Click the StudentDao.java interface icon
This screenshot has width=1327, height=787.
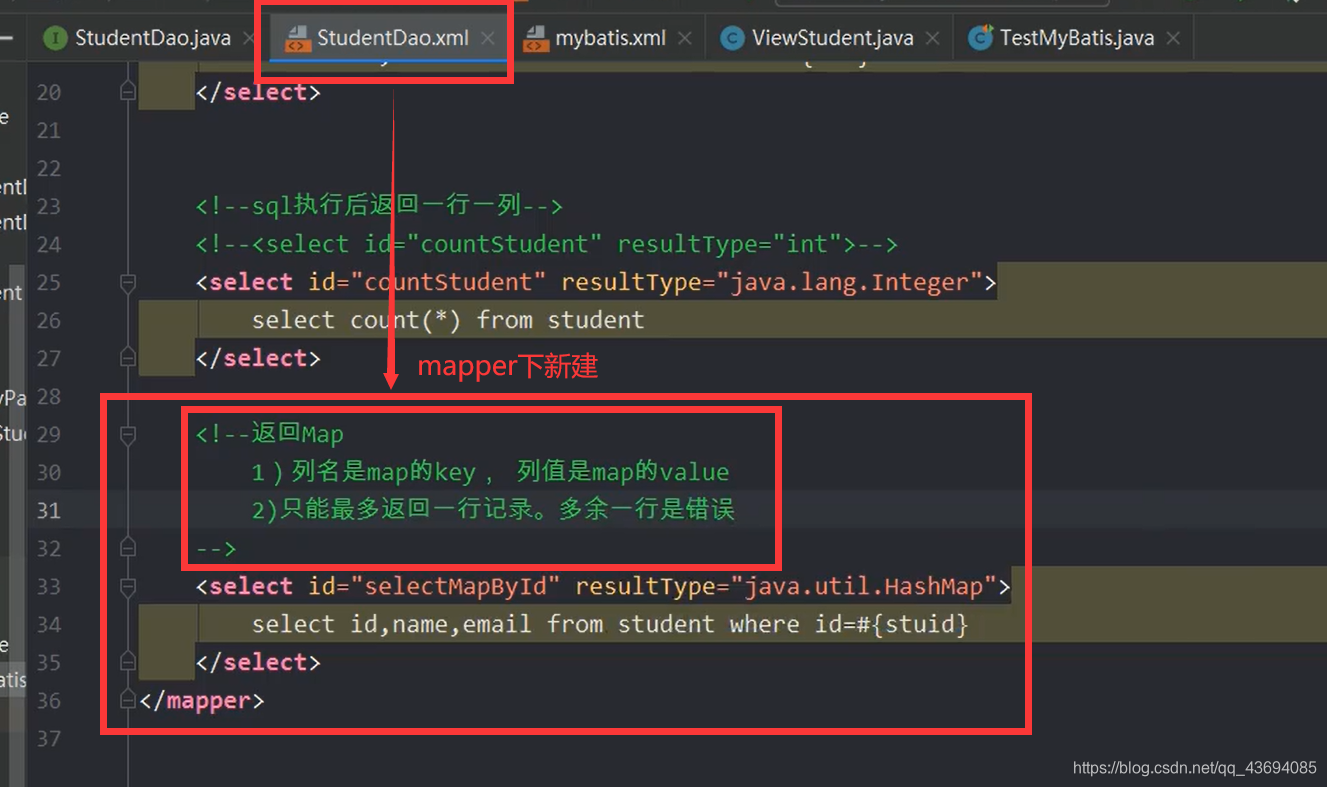tap(56, 38)
